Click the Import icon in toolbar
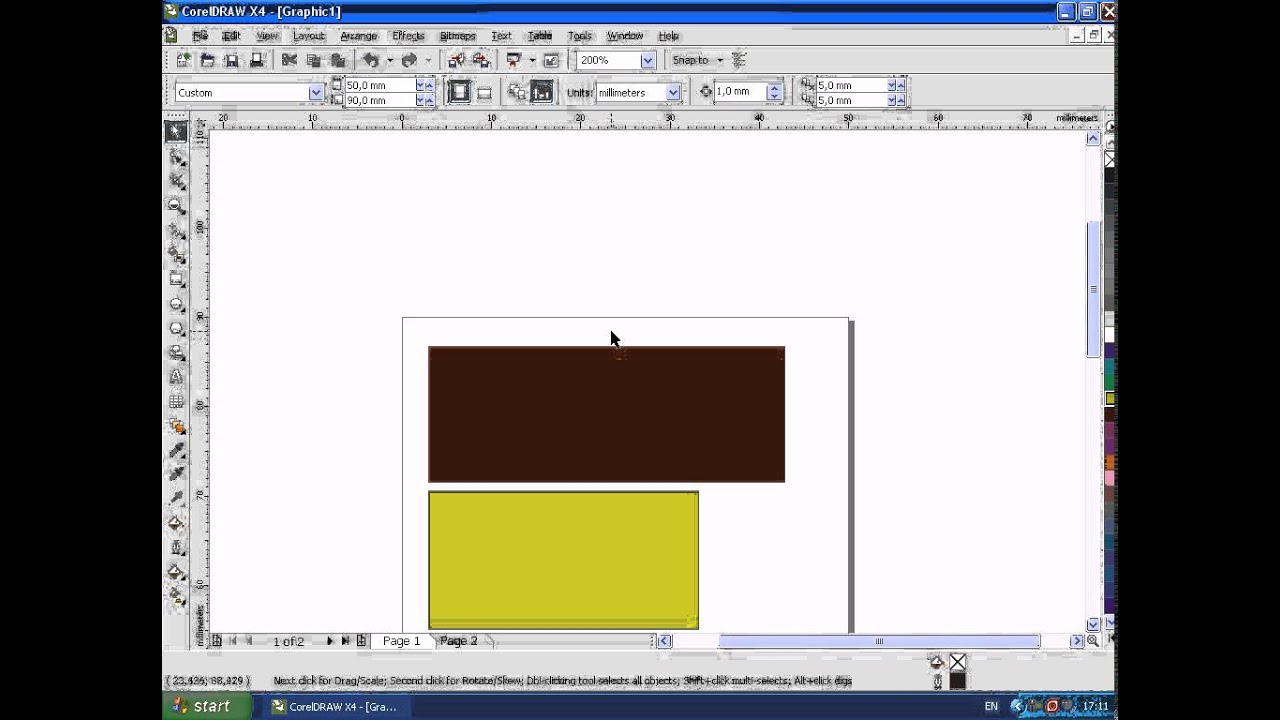This screenshot has height=720, width=1280. (x=456, y=60)
